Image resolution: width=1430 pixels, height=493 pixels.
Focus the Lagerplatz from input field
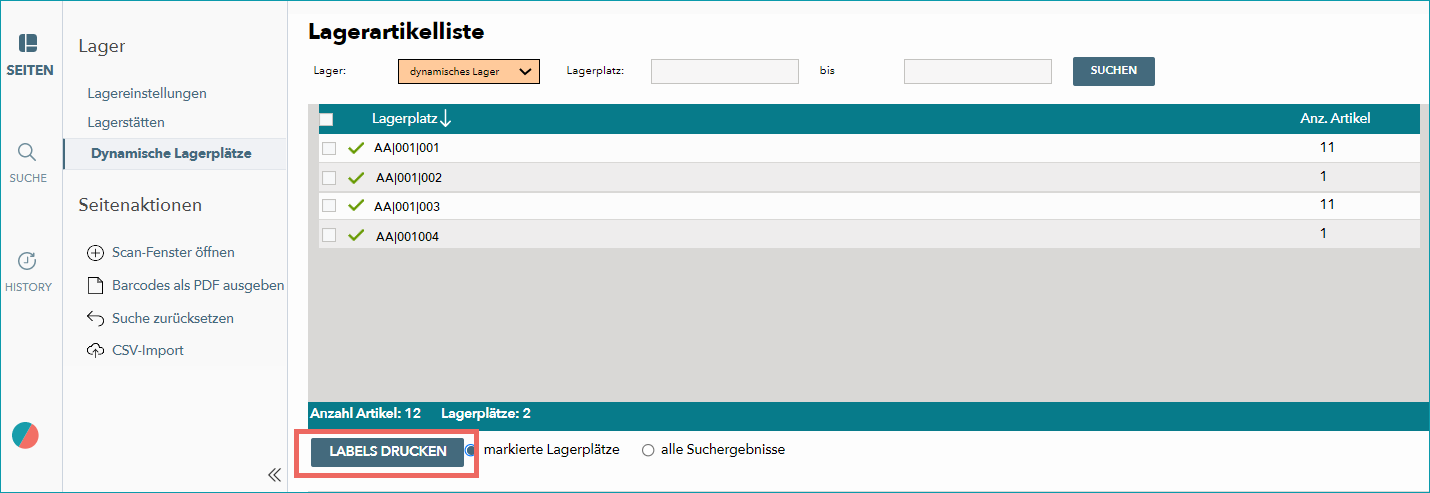[725, 71]
